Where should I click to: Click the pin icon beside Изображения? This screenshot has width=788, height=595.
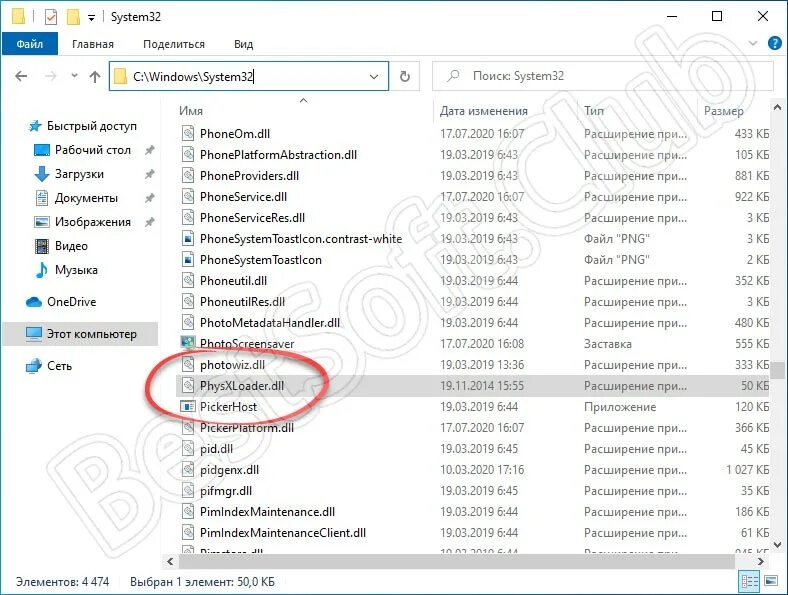(149, 222)
